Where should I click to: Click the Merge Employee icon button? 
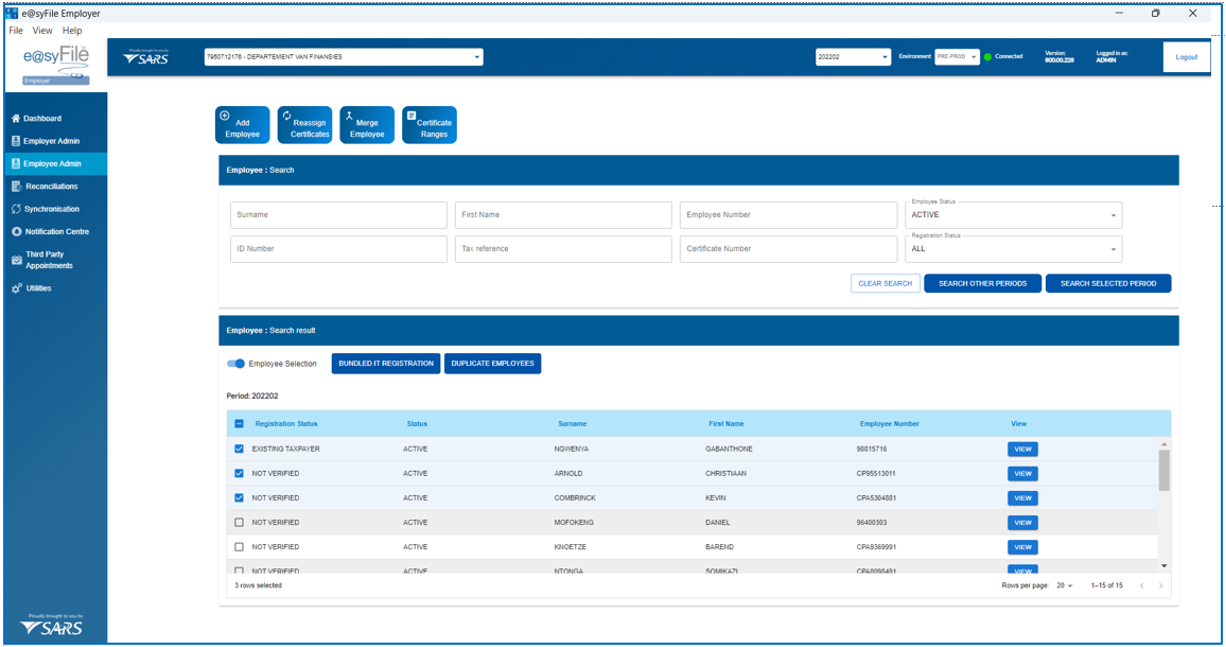coord(367,125)
